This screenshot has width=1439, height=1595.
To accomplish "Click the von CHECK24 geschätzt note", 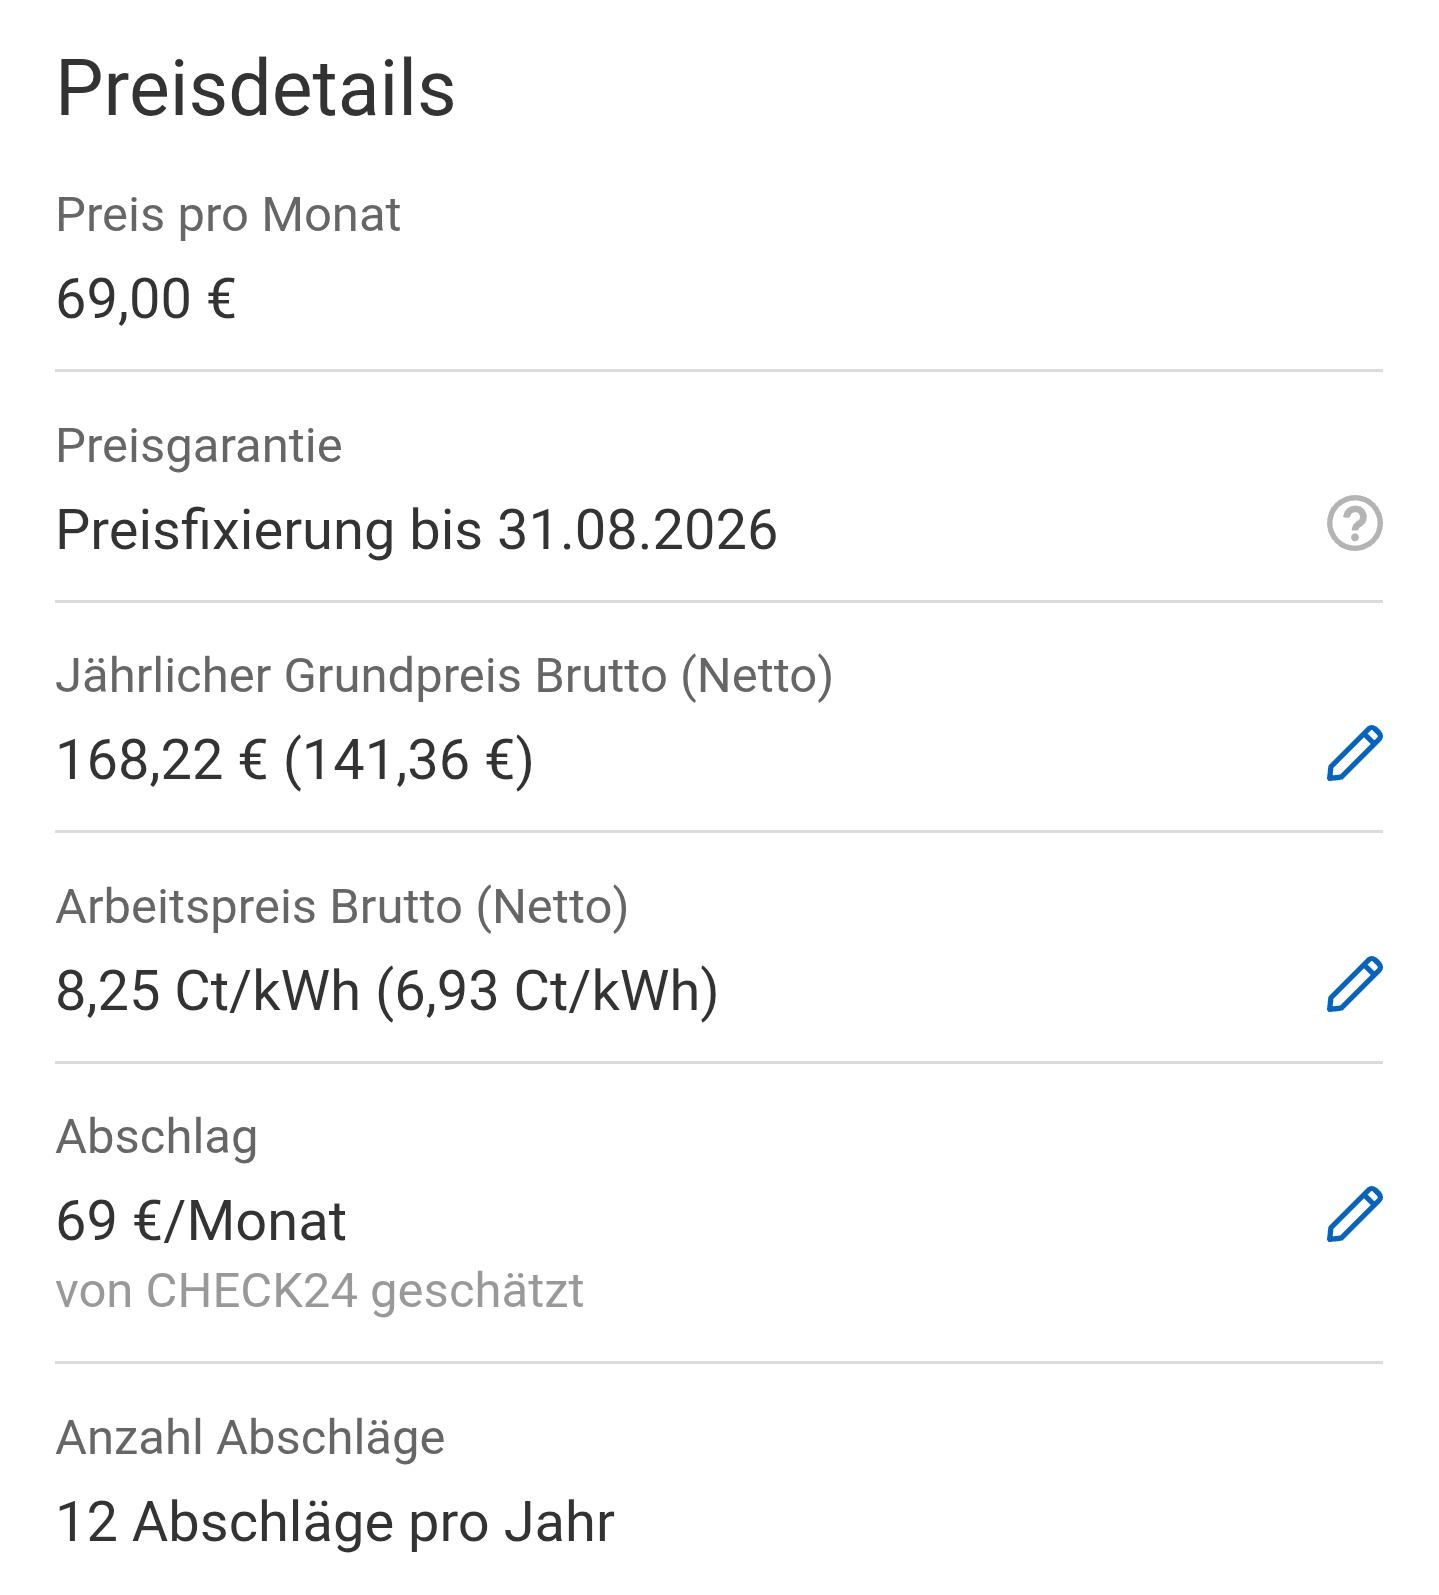I will click(320, 1291).
